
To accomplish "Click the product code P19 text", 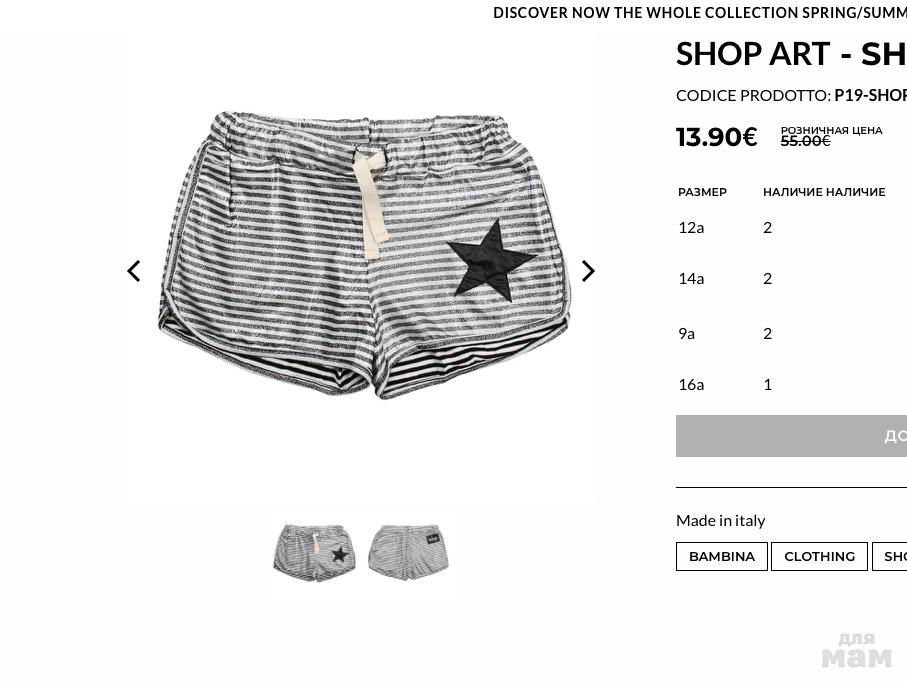I will [x=871, y=95].
